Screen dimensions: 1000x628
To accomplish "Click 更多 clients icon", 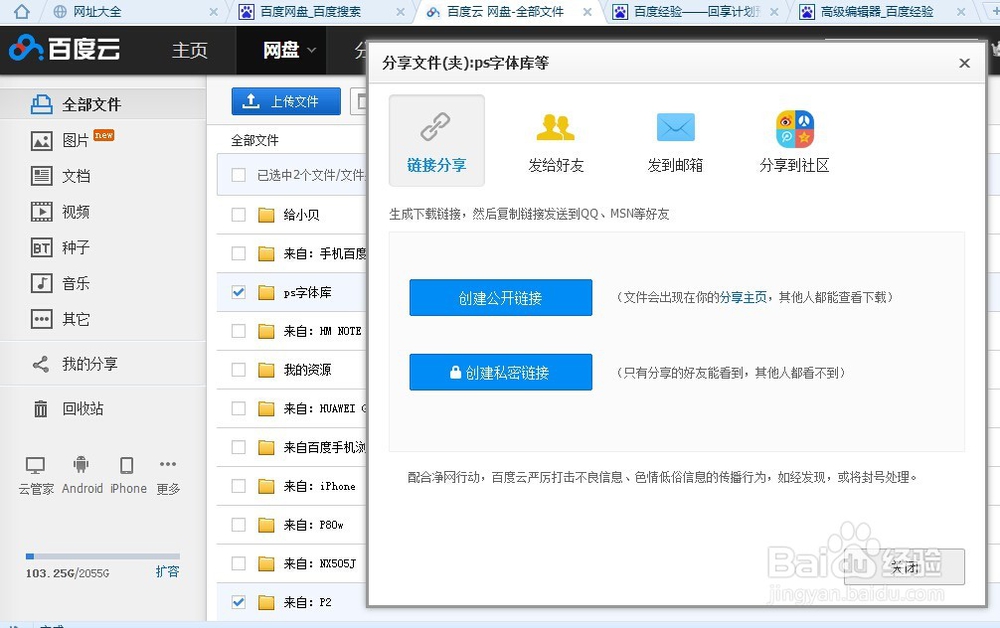I will click(168, 464).
